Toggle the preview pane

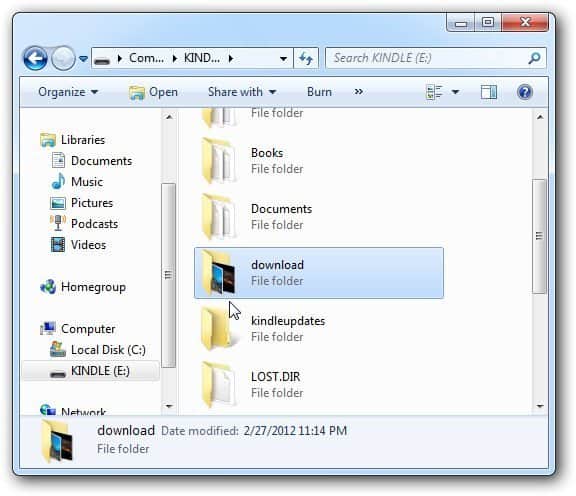point(489,92)
